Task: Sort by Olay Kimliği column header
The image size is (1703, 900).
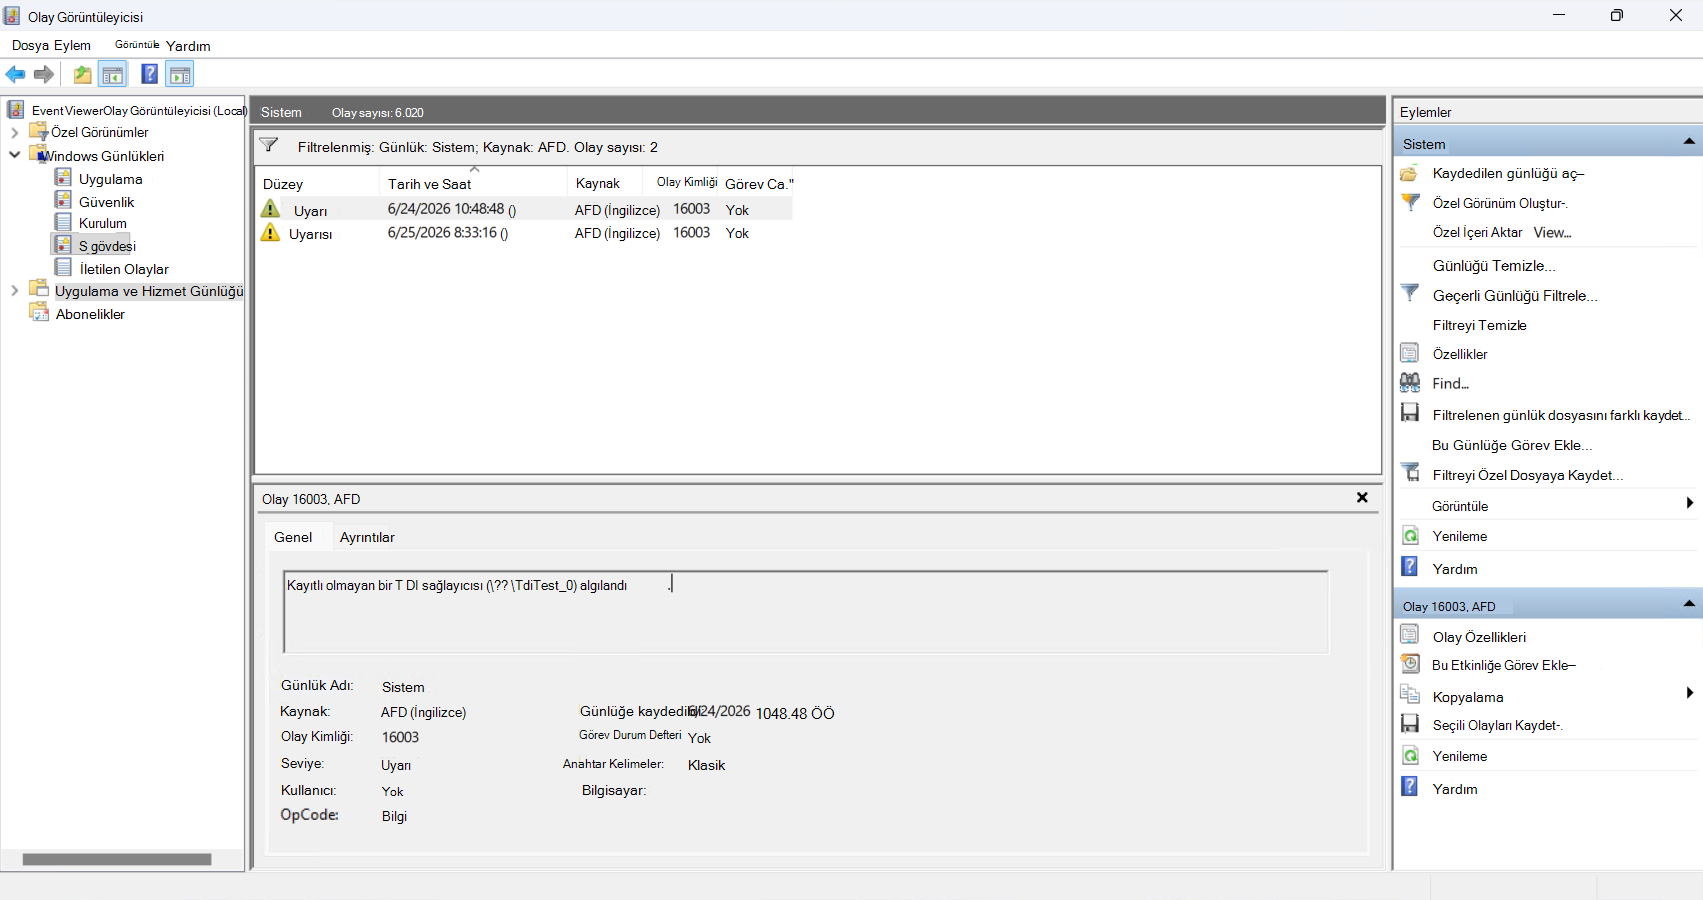Action: pos(686,183)
